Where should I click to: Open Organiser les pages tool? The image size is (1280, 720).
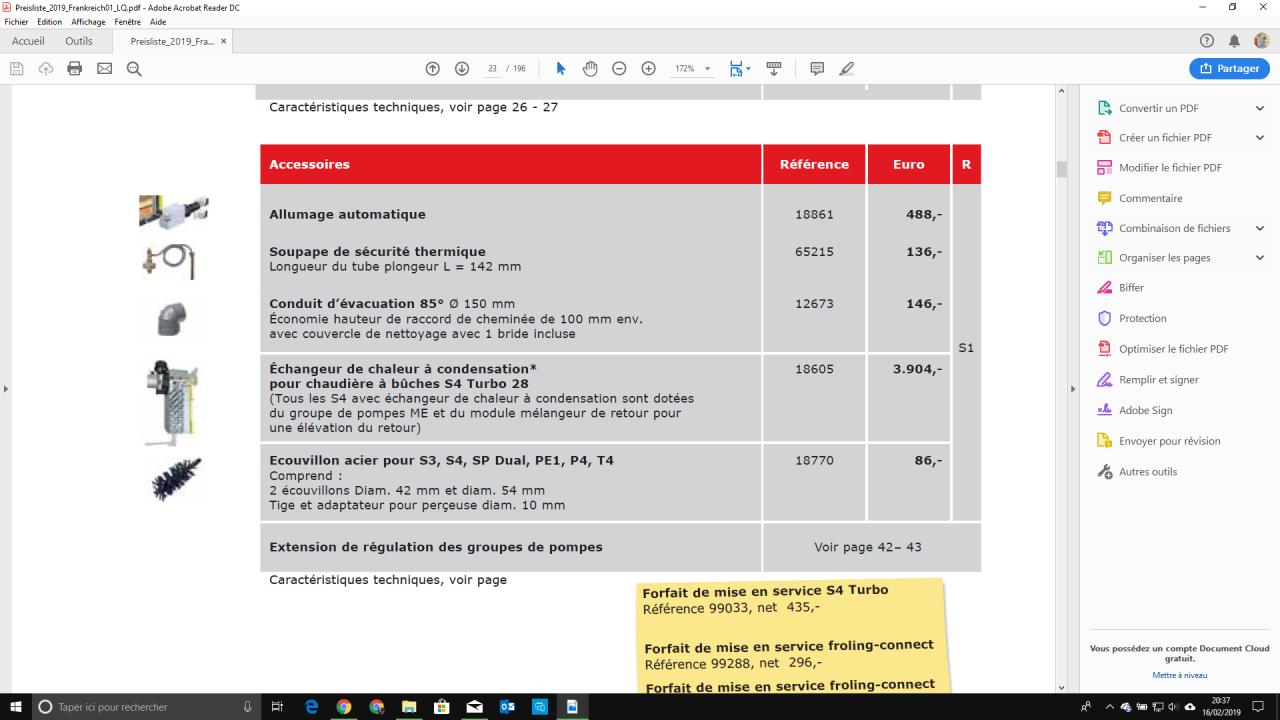pyautogui.click(x=1164, y=258)
